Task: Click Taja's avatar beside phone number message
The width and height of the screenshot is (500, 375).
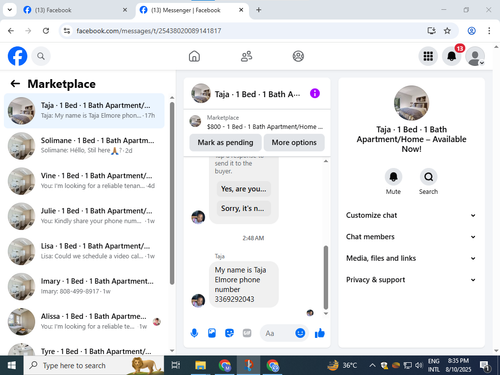Action: (198, 300)
